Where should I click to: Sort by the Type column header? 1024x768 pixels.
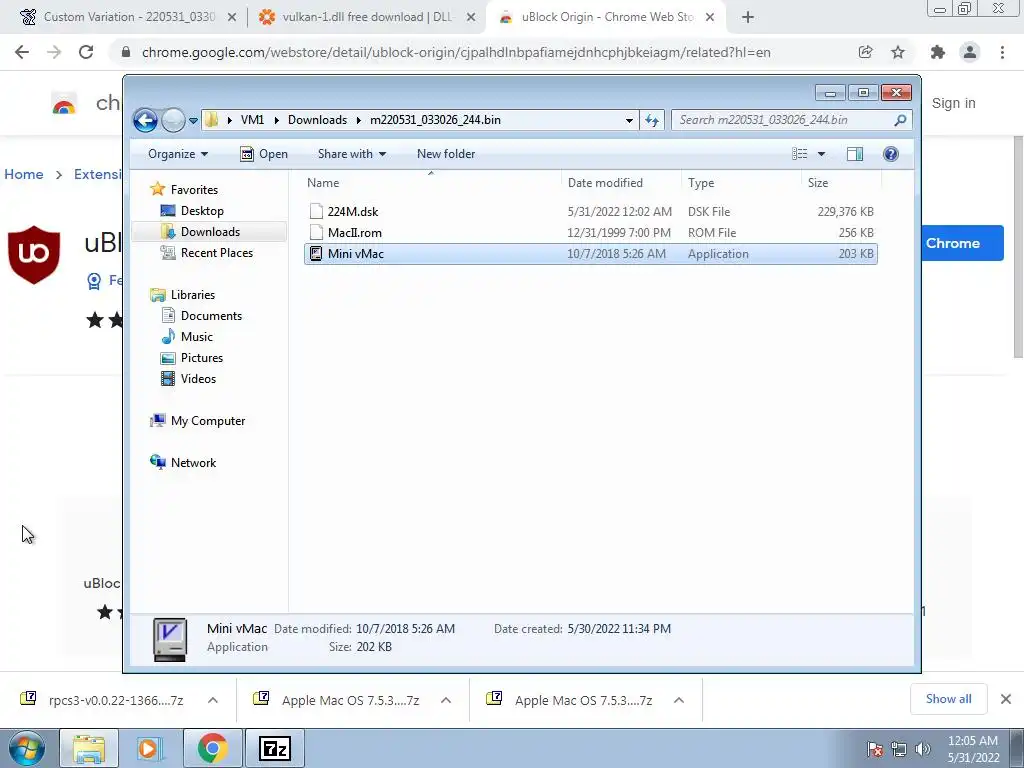pos(741,183)
